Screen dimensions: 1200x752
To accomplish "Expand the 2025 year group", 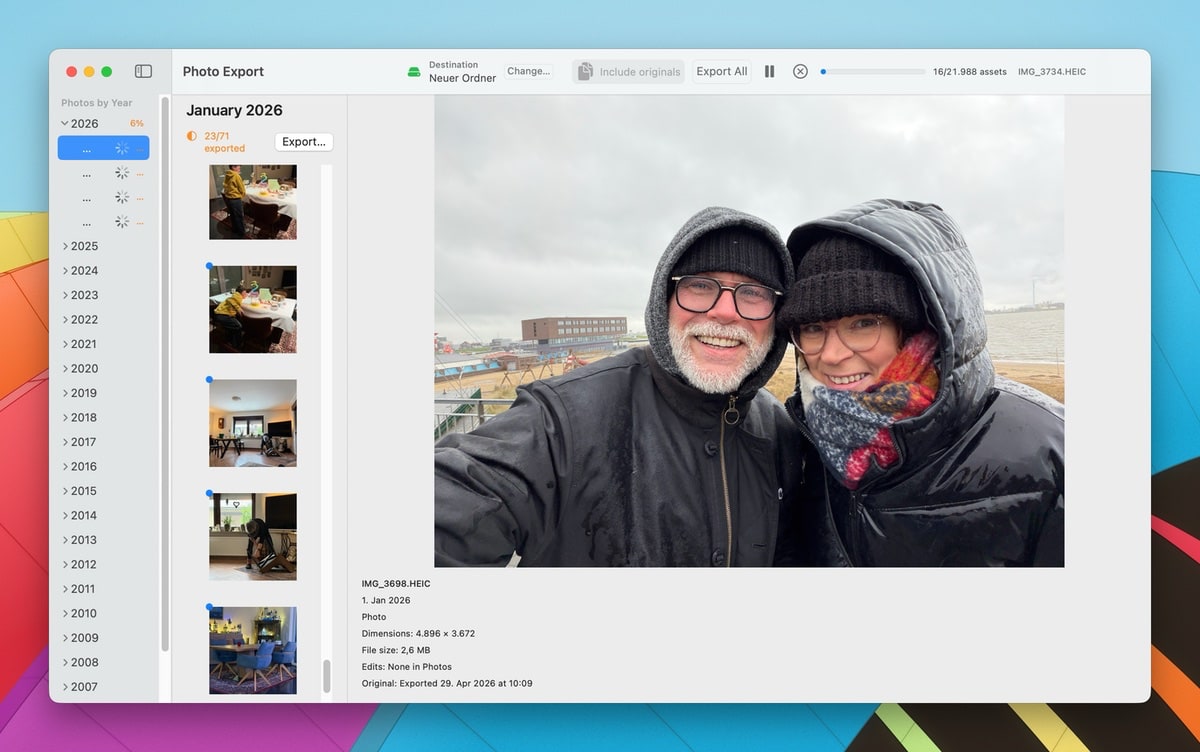I will [66, 245].
